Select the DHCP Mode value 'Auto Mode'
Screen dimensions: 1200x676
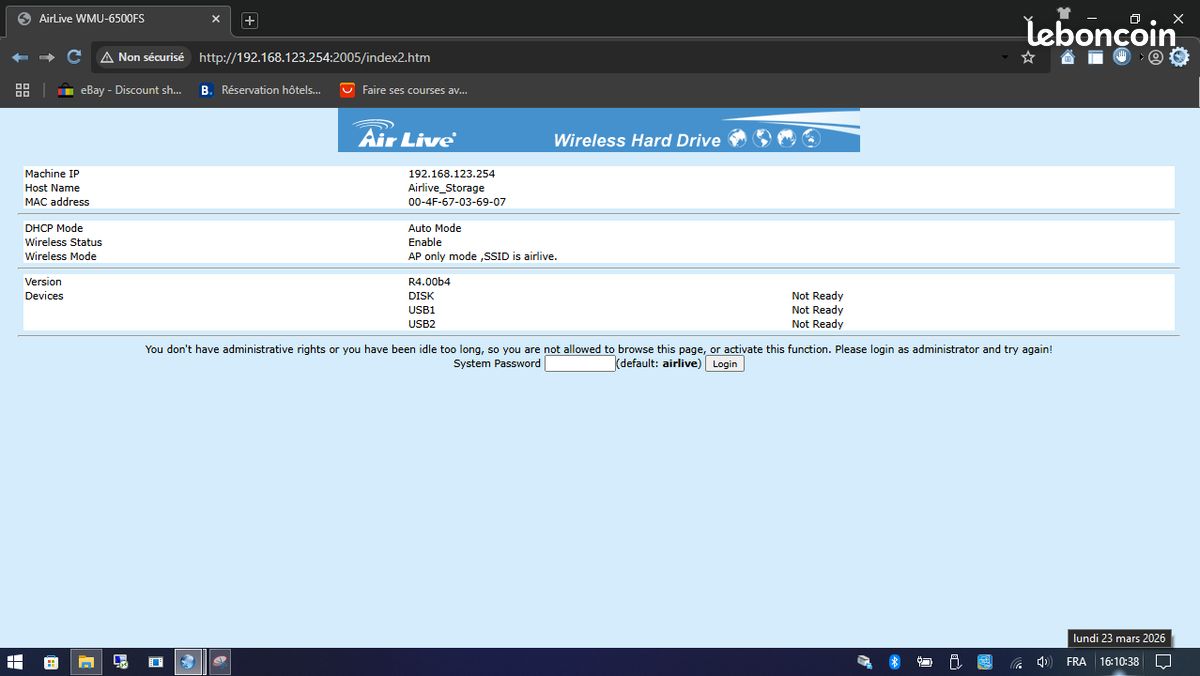click(434, 228)
